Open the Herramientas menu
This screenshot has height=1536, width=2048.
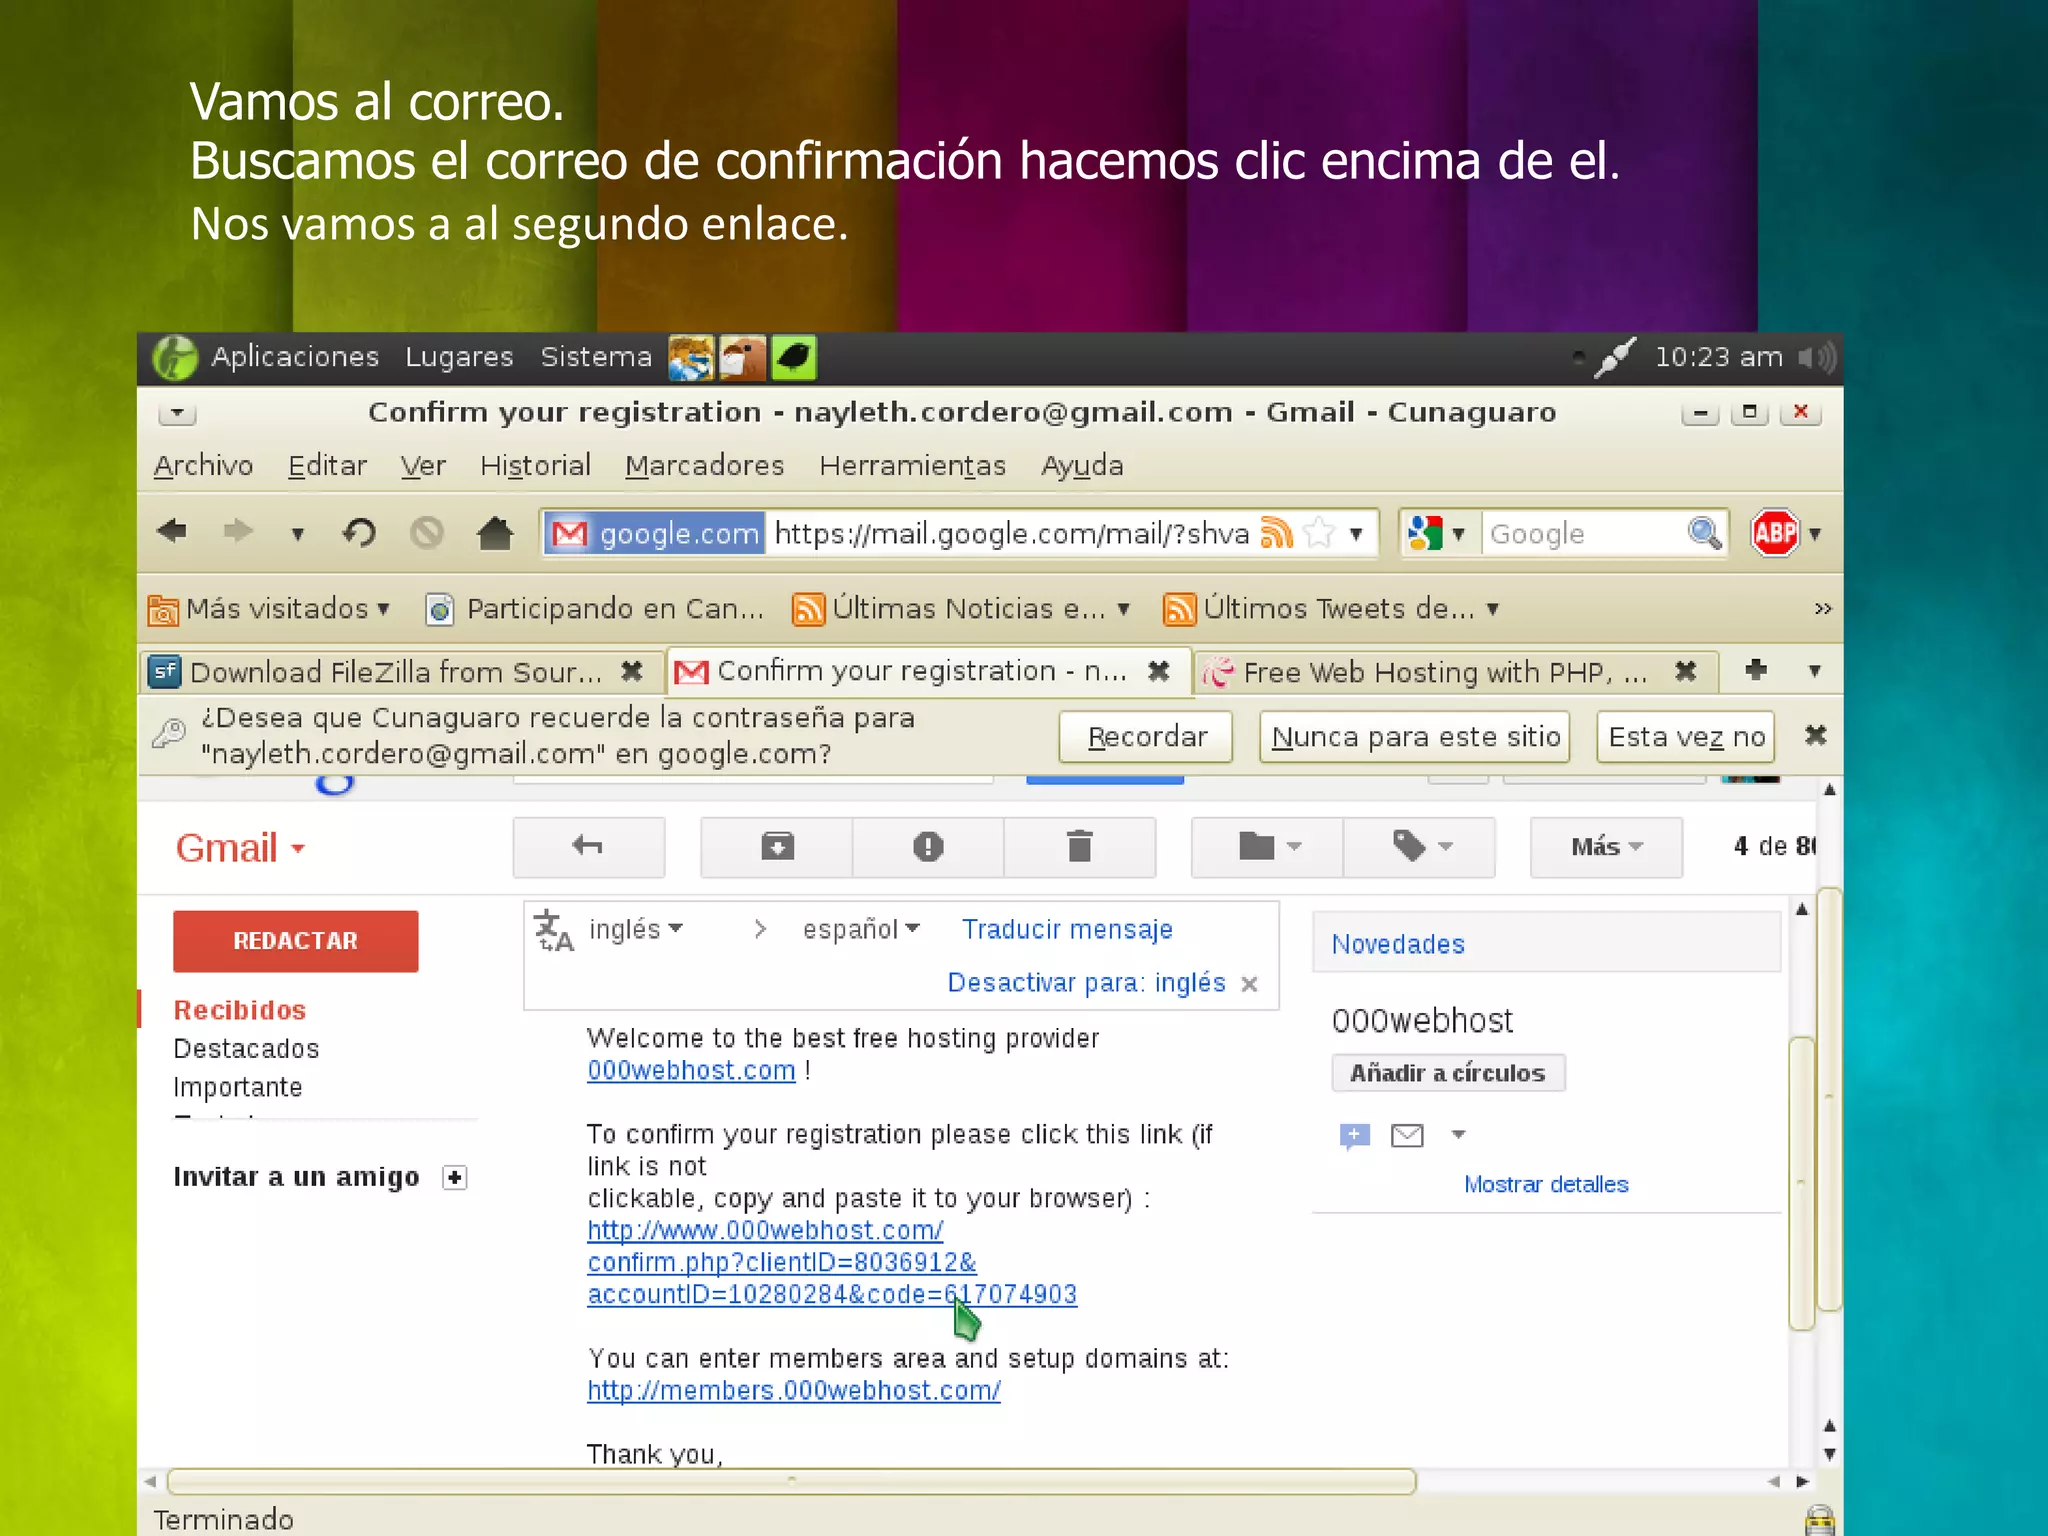[x=912, y=466]
